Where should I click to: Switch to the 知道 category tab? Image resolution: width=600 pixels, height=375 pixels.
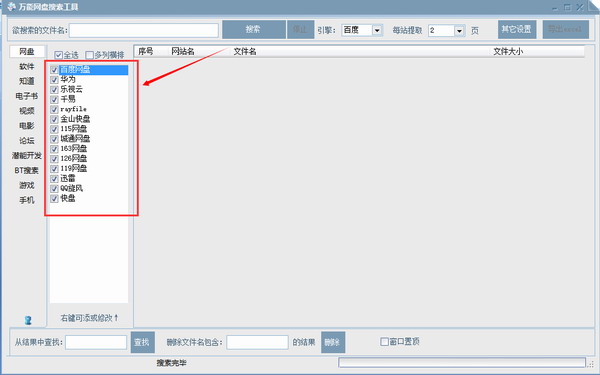[x=27, y=82]
